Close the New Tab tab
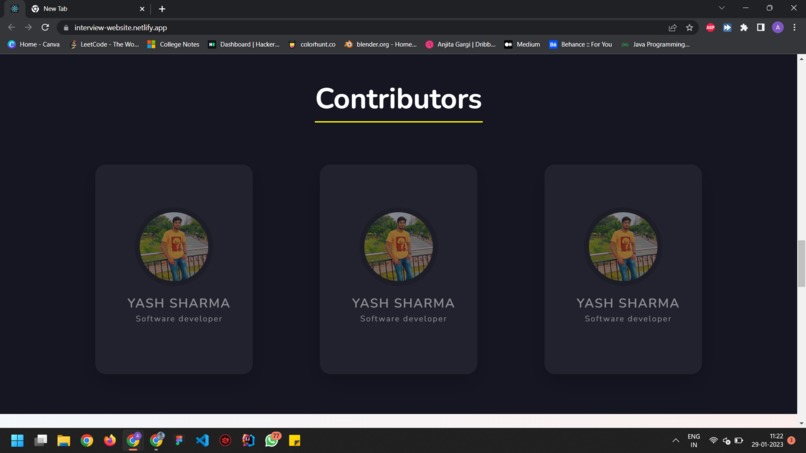This screenshot has height=453, width=806. pos(142,9)
